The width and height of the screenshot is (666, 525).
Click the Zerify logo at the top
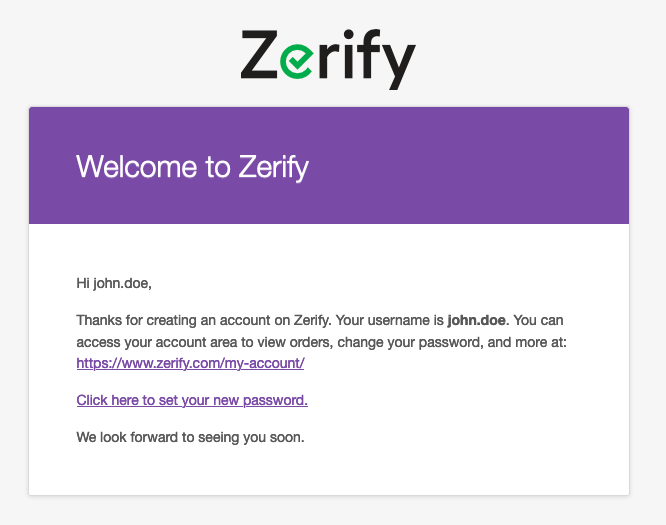328,58
